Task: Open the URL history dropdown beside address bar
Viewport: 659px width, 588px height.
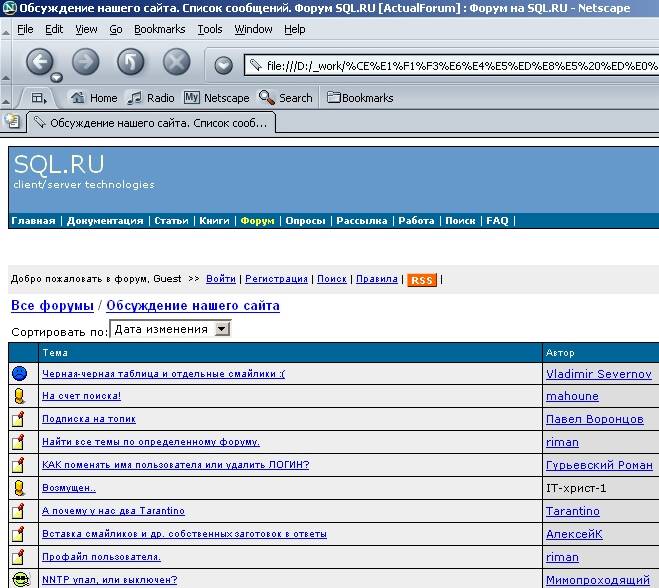Action: (x=224, y=66)
